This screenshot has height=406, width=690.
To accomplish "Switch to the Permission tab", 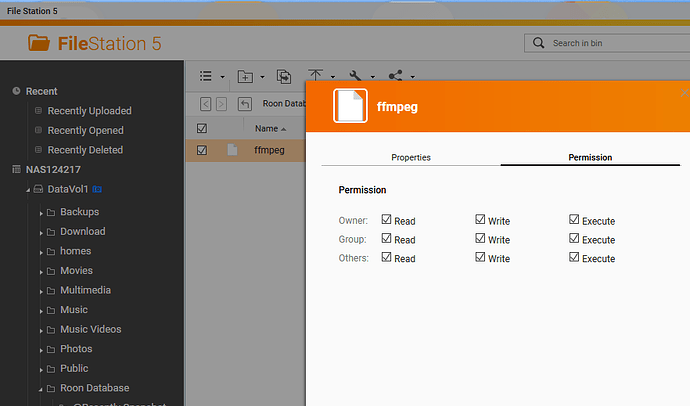I will [590, 157].
